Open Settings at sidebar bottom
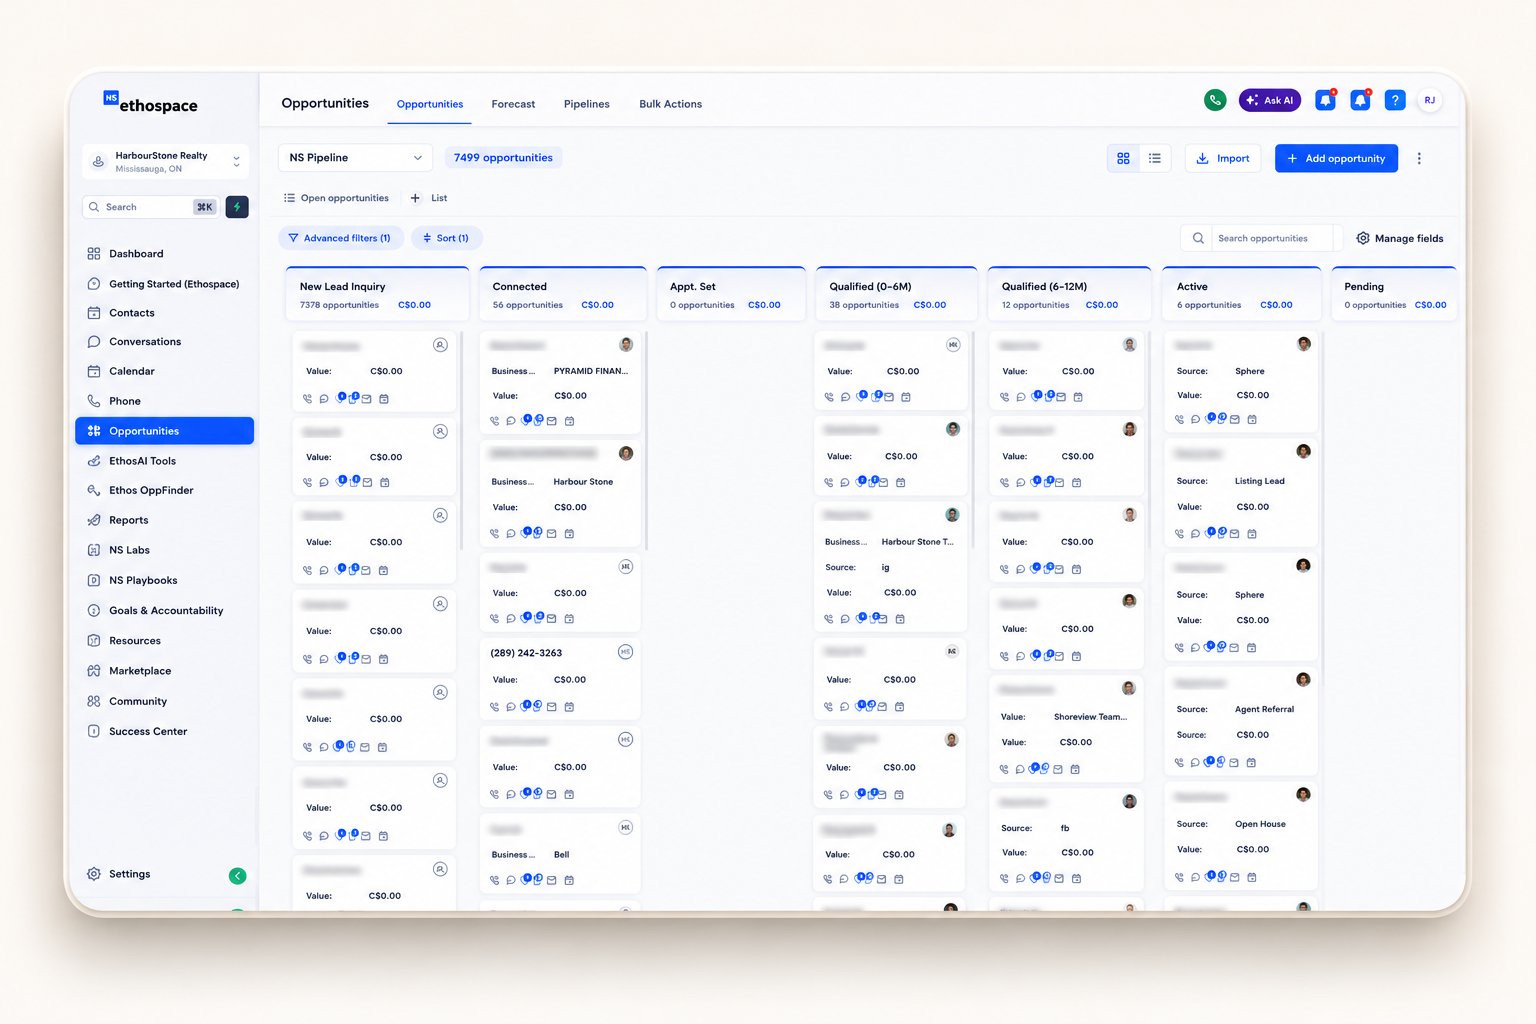The width and height of the screenshot is (1536, 1024). coord(130,874)
